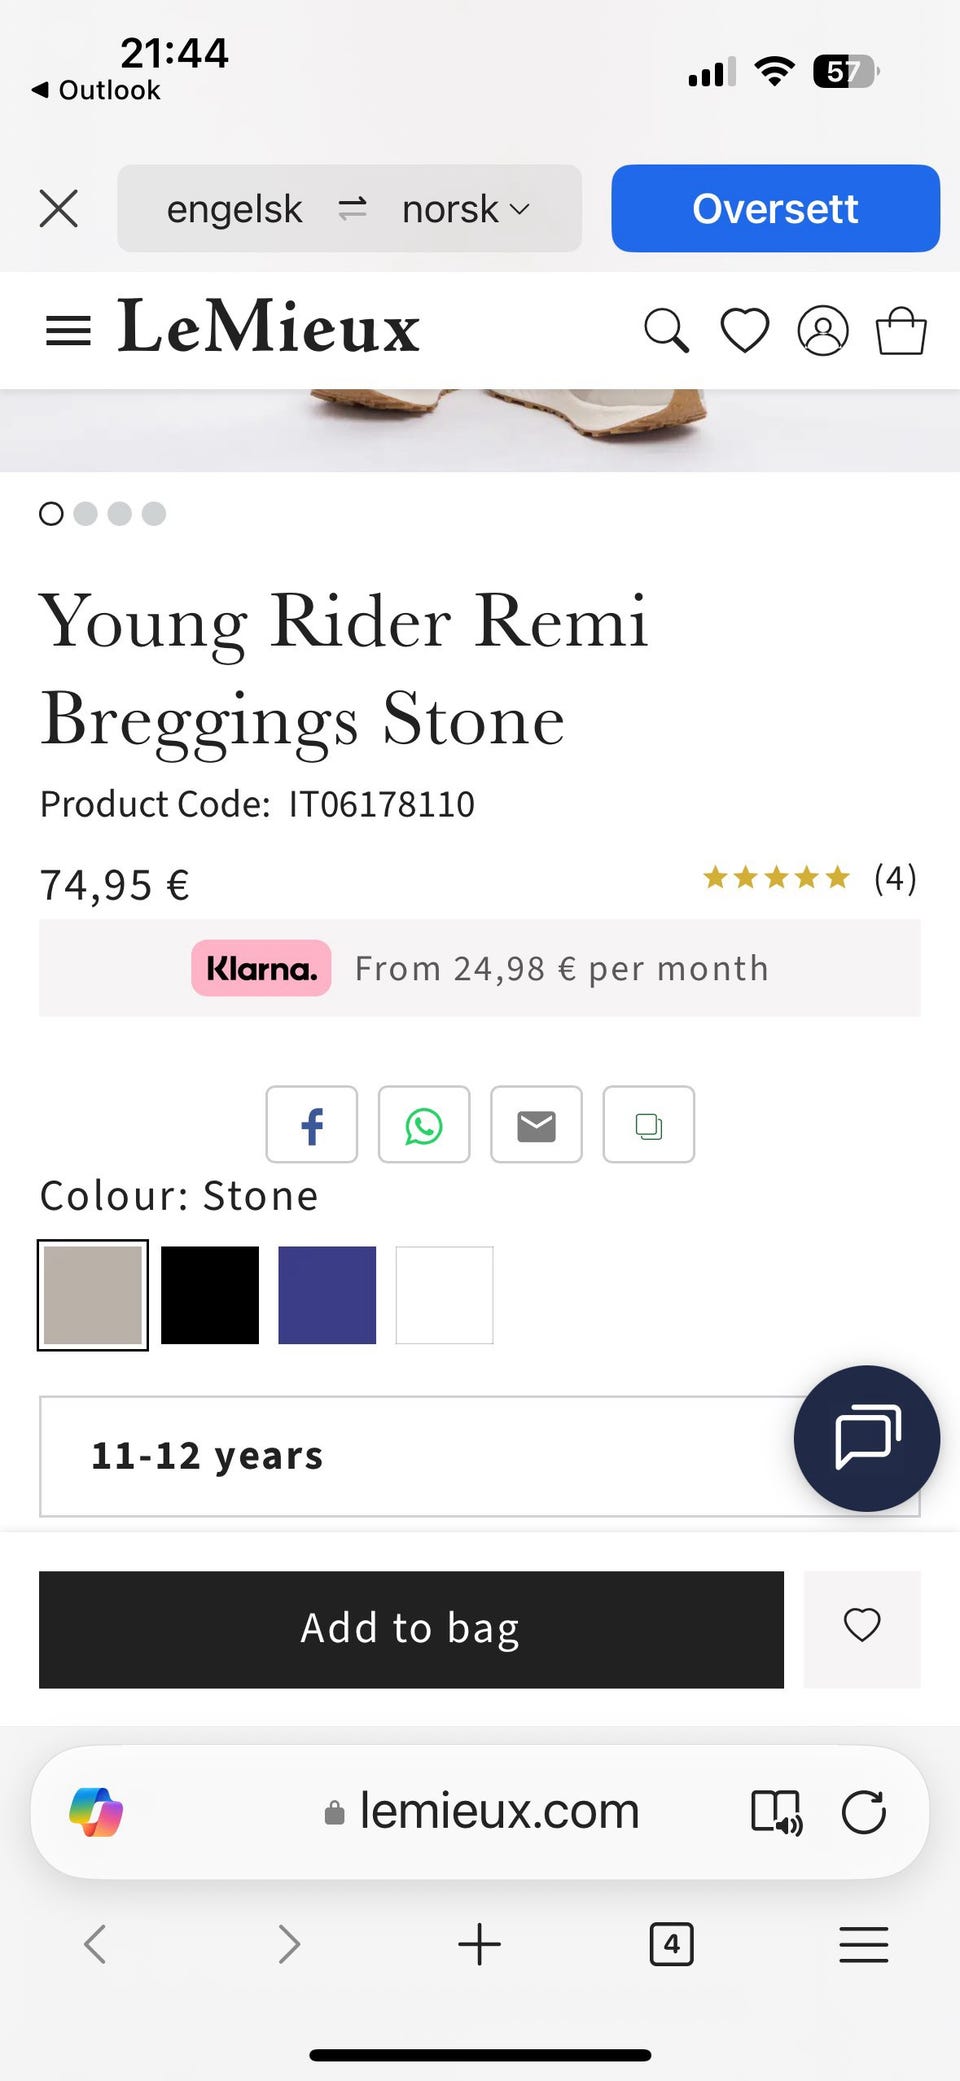Share product by email icon

(x=536, y=1125)
